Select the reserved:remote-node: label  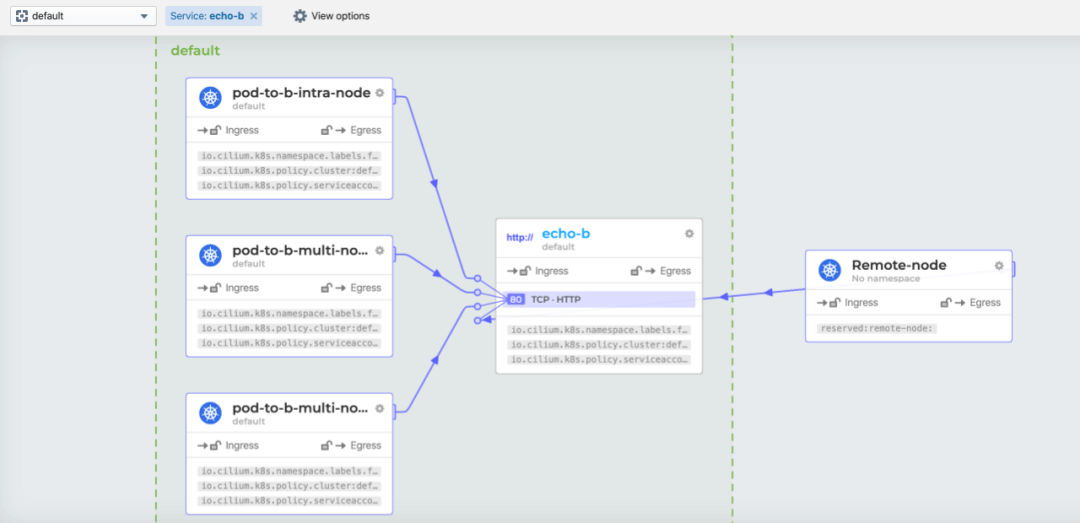click(x=878, y=329)
